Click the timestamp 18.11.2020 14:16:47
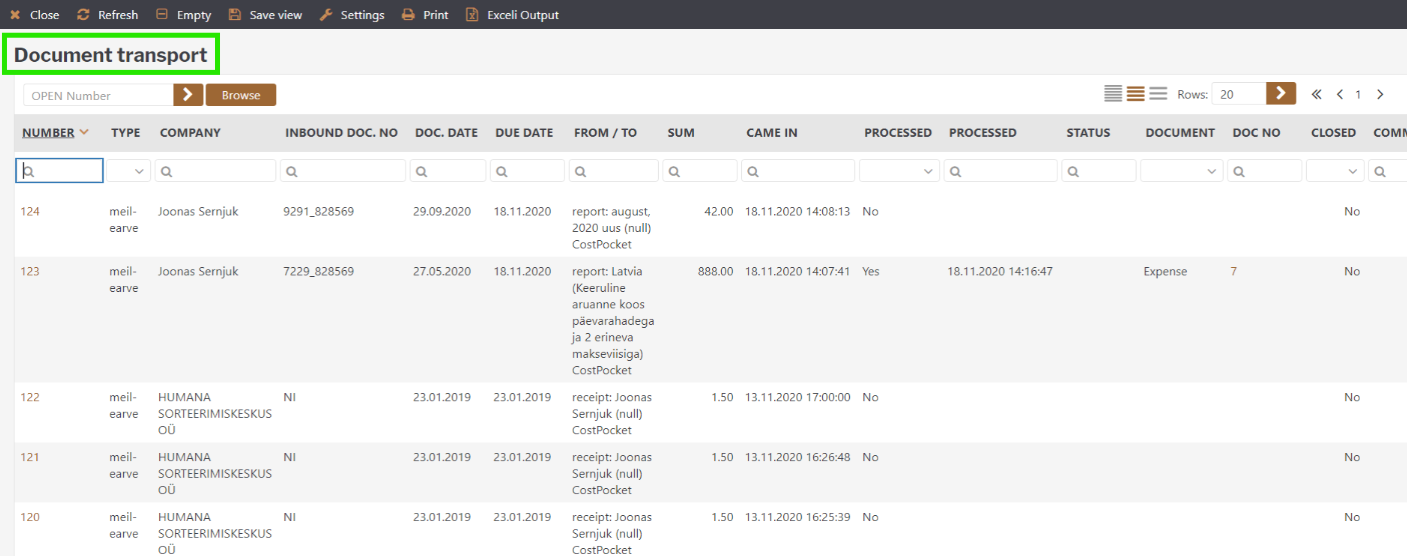This screenshot has height=556, width=1407. point(1000,271)
